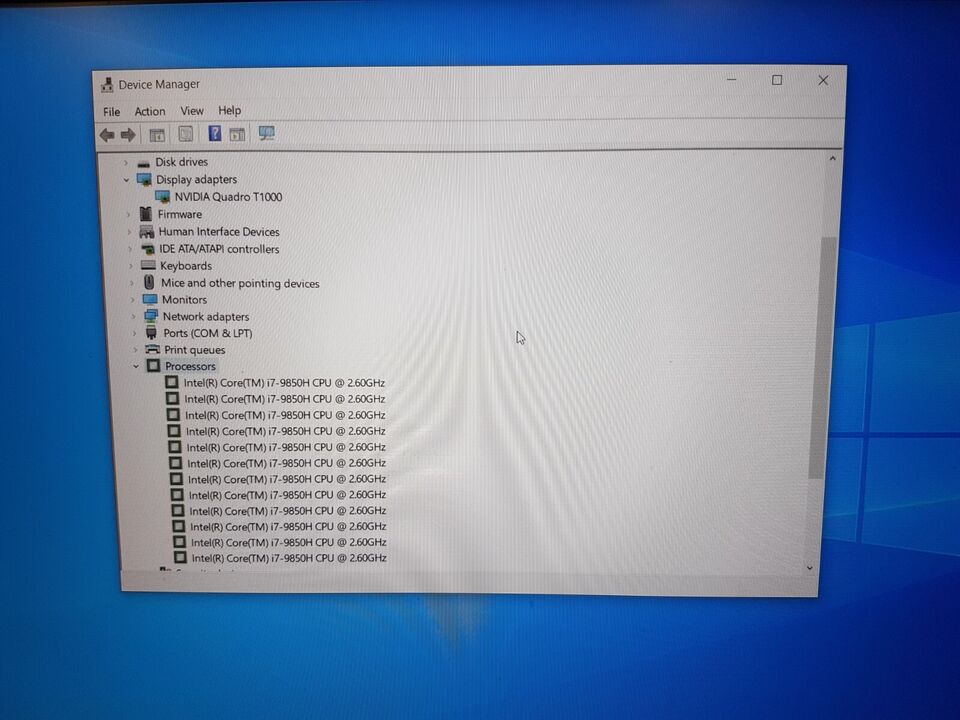Viewport: 960px width, 720px height.
Task: Select the Keyboards category icon
Action: pyautogui.click(x=148, y=266)
